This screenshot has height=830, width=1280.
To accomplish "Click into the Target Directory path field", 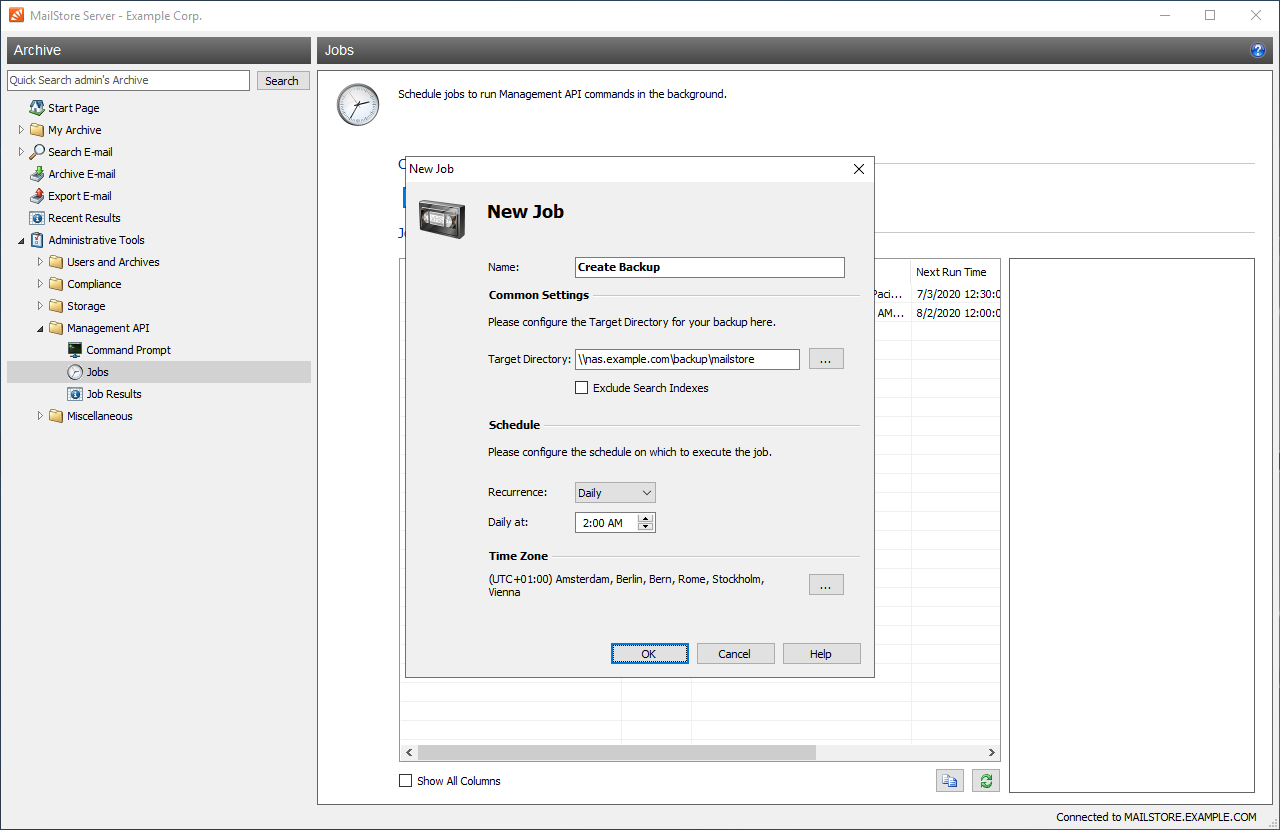I will click(x=687, y=359).
